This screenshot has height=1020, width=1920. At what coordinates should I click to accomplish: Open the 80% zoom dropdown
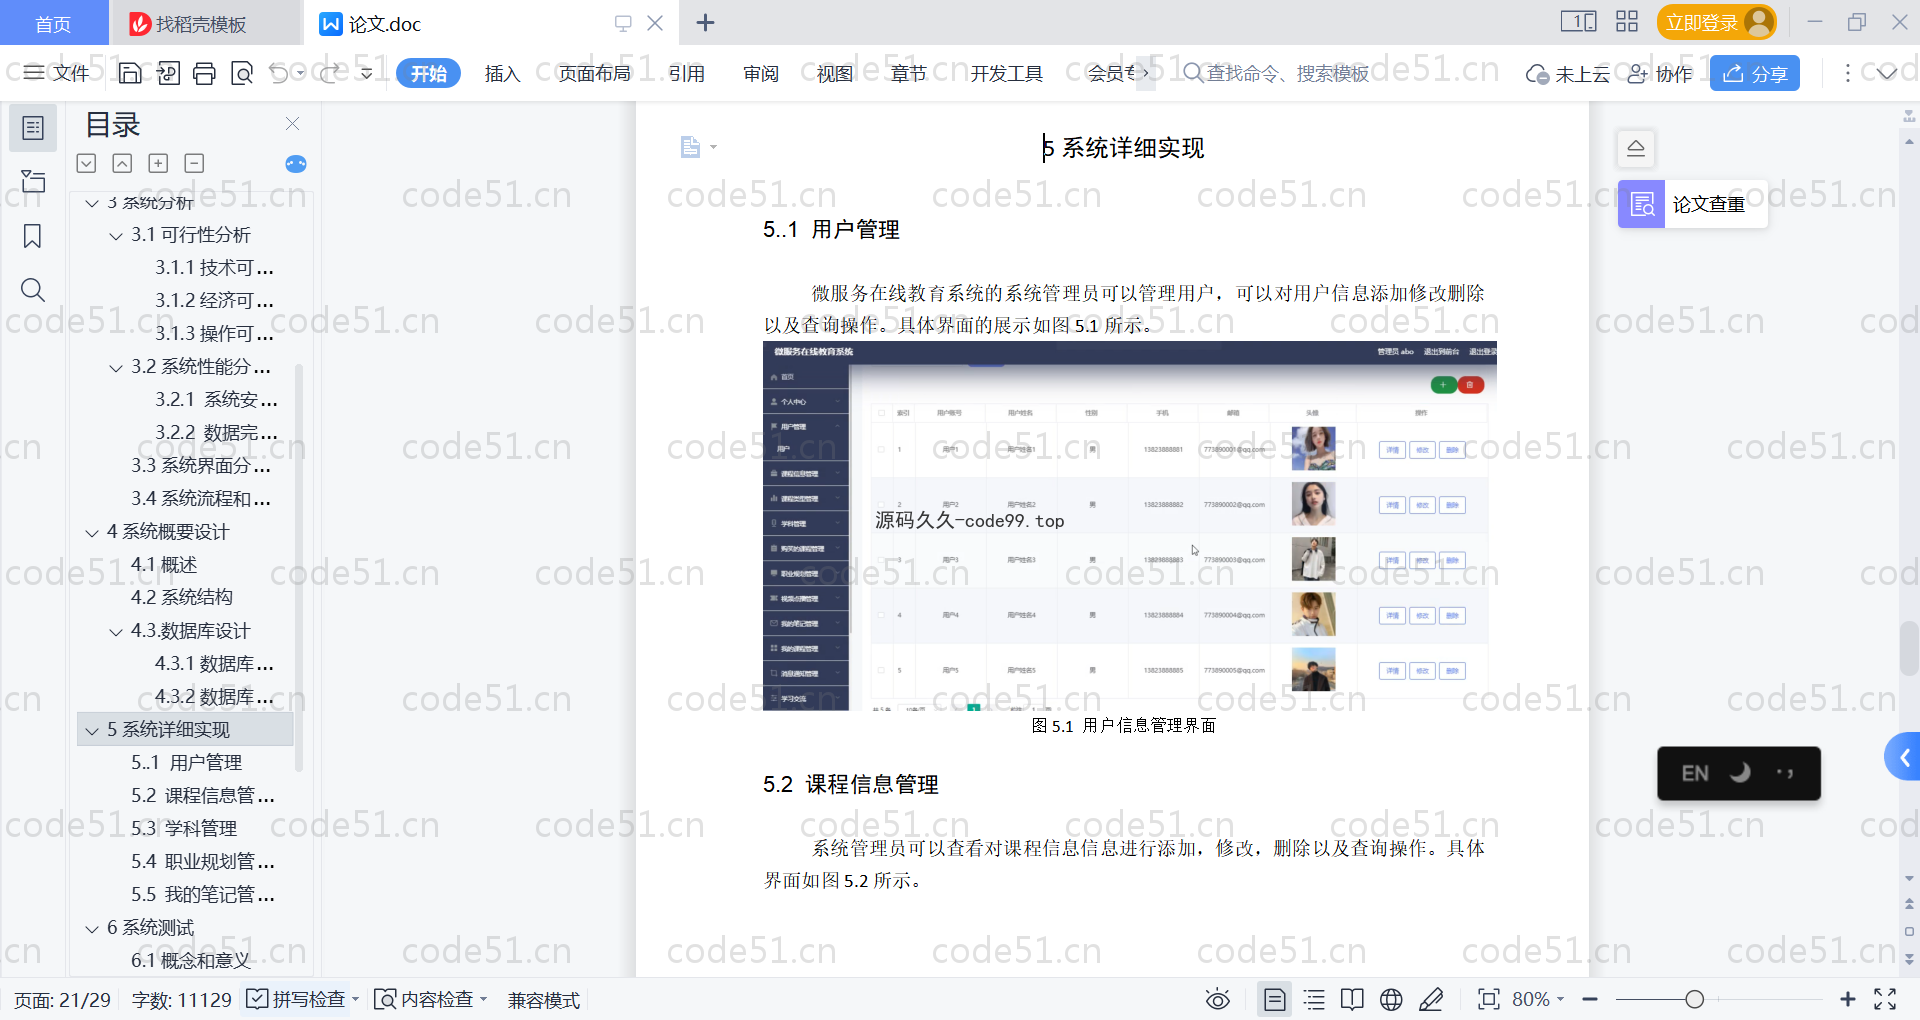[x=1538, y=999]
